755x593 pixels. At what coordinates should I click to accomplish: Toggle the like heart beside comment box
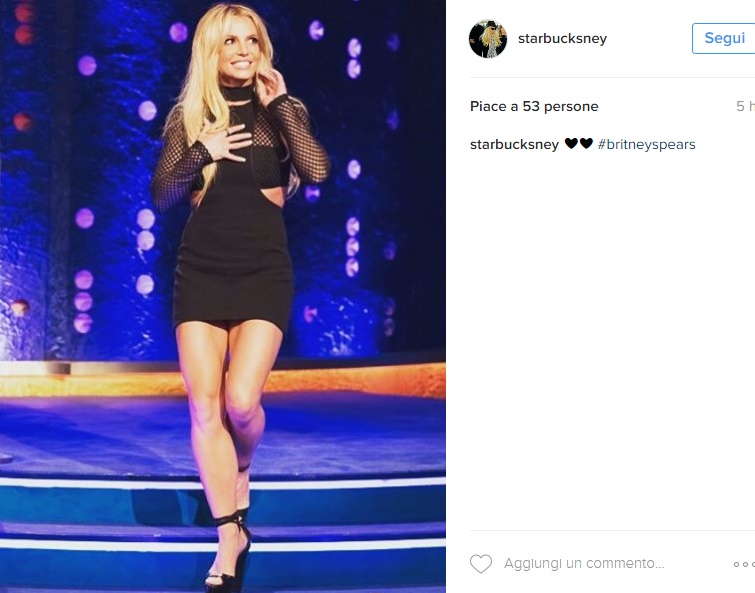[481, 564]
